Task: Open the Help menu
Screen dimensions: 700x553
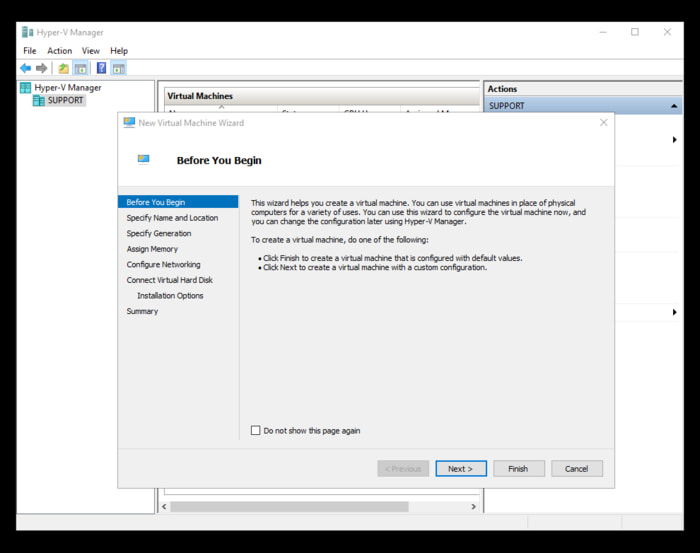Action: click(x=119, y=51)
